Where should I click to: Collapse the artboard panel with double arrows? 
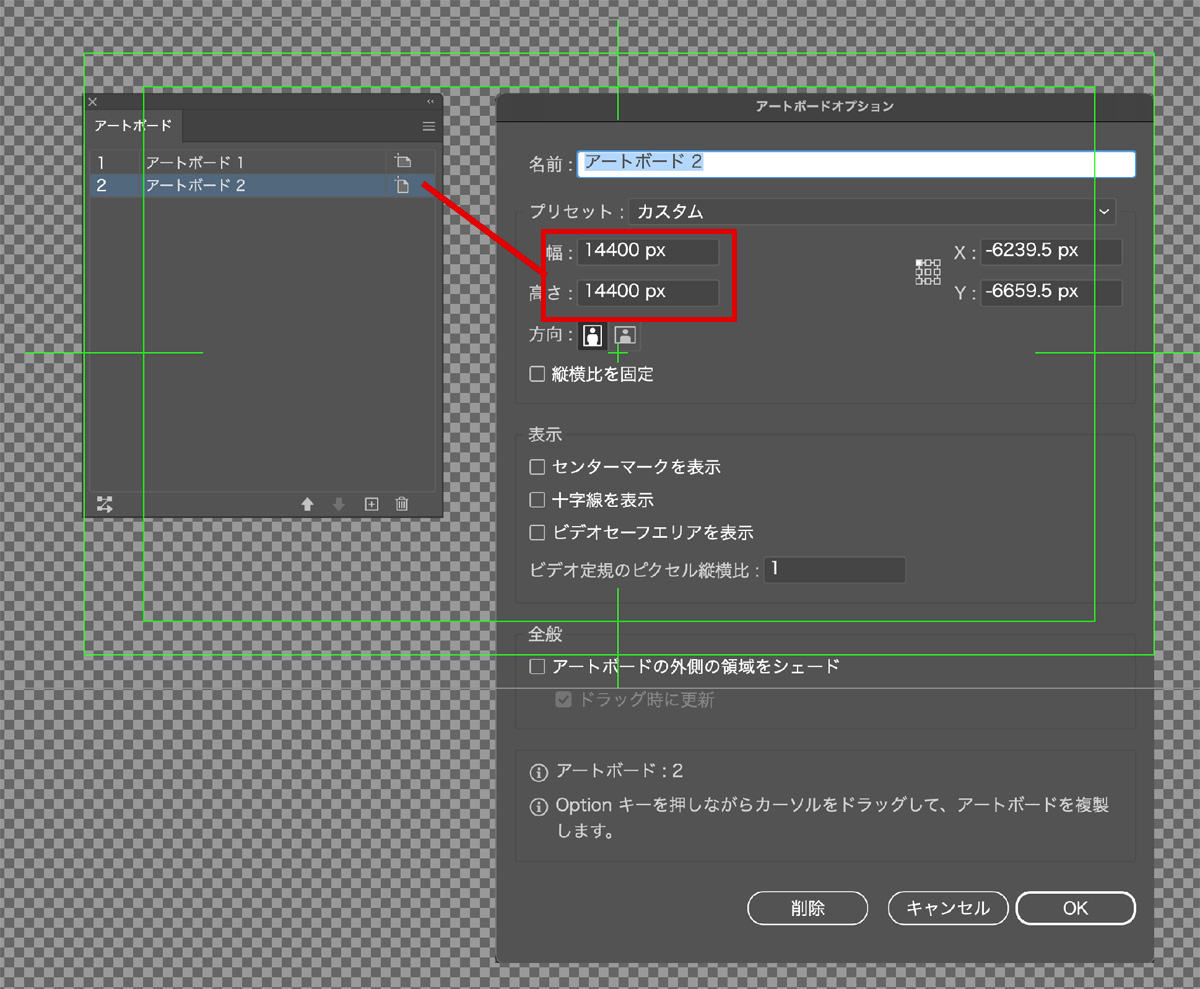coord(430,102)
